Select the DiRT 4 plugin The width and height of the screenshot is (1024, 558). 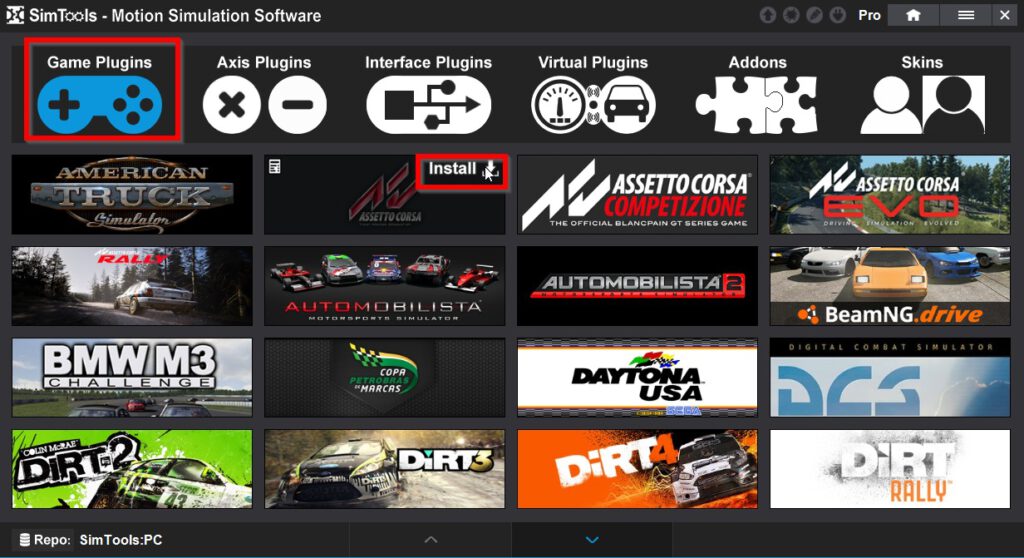click(637, 469)
